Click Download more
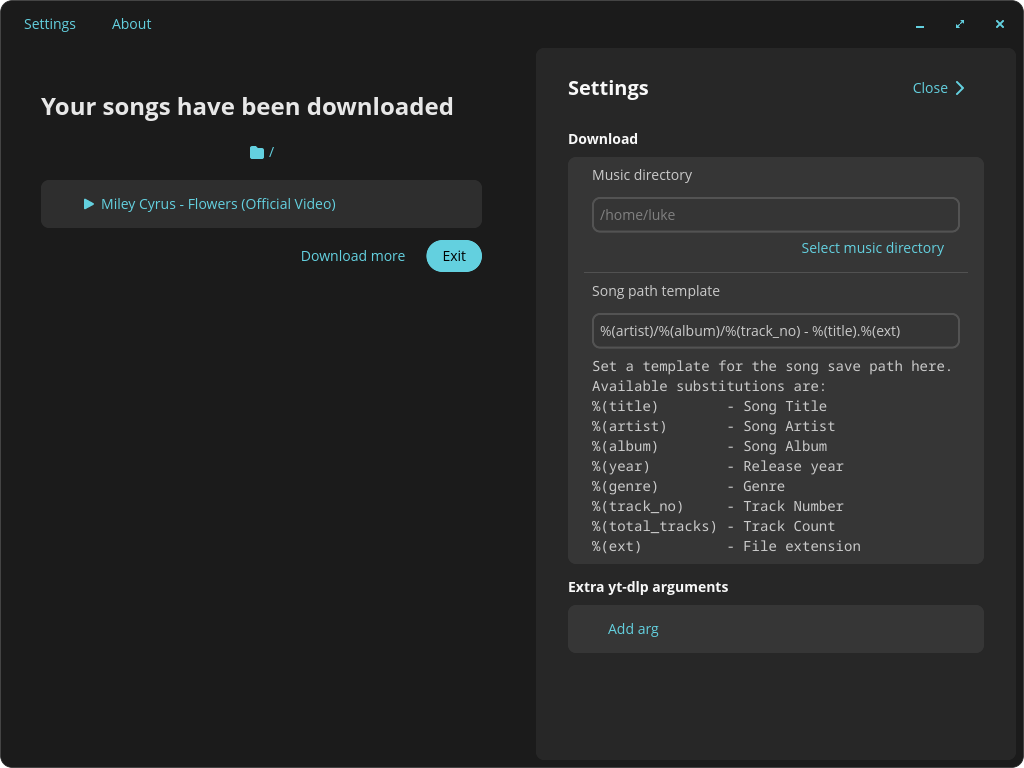The height and width of the screenshot is (768, 1024). 353,256
